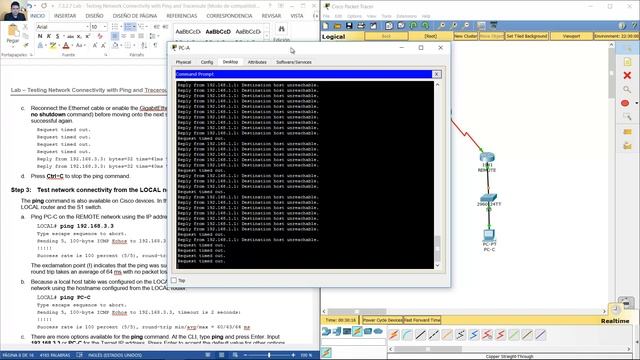
Task: Open the REFERENCIAS tab in Word
Action: click(x=182, y=16)
